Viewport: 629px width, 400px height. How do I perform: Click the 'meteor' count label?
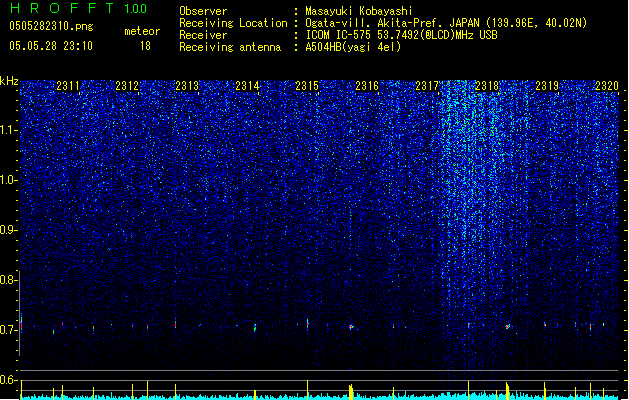142,31
